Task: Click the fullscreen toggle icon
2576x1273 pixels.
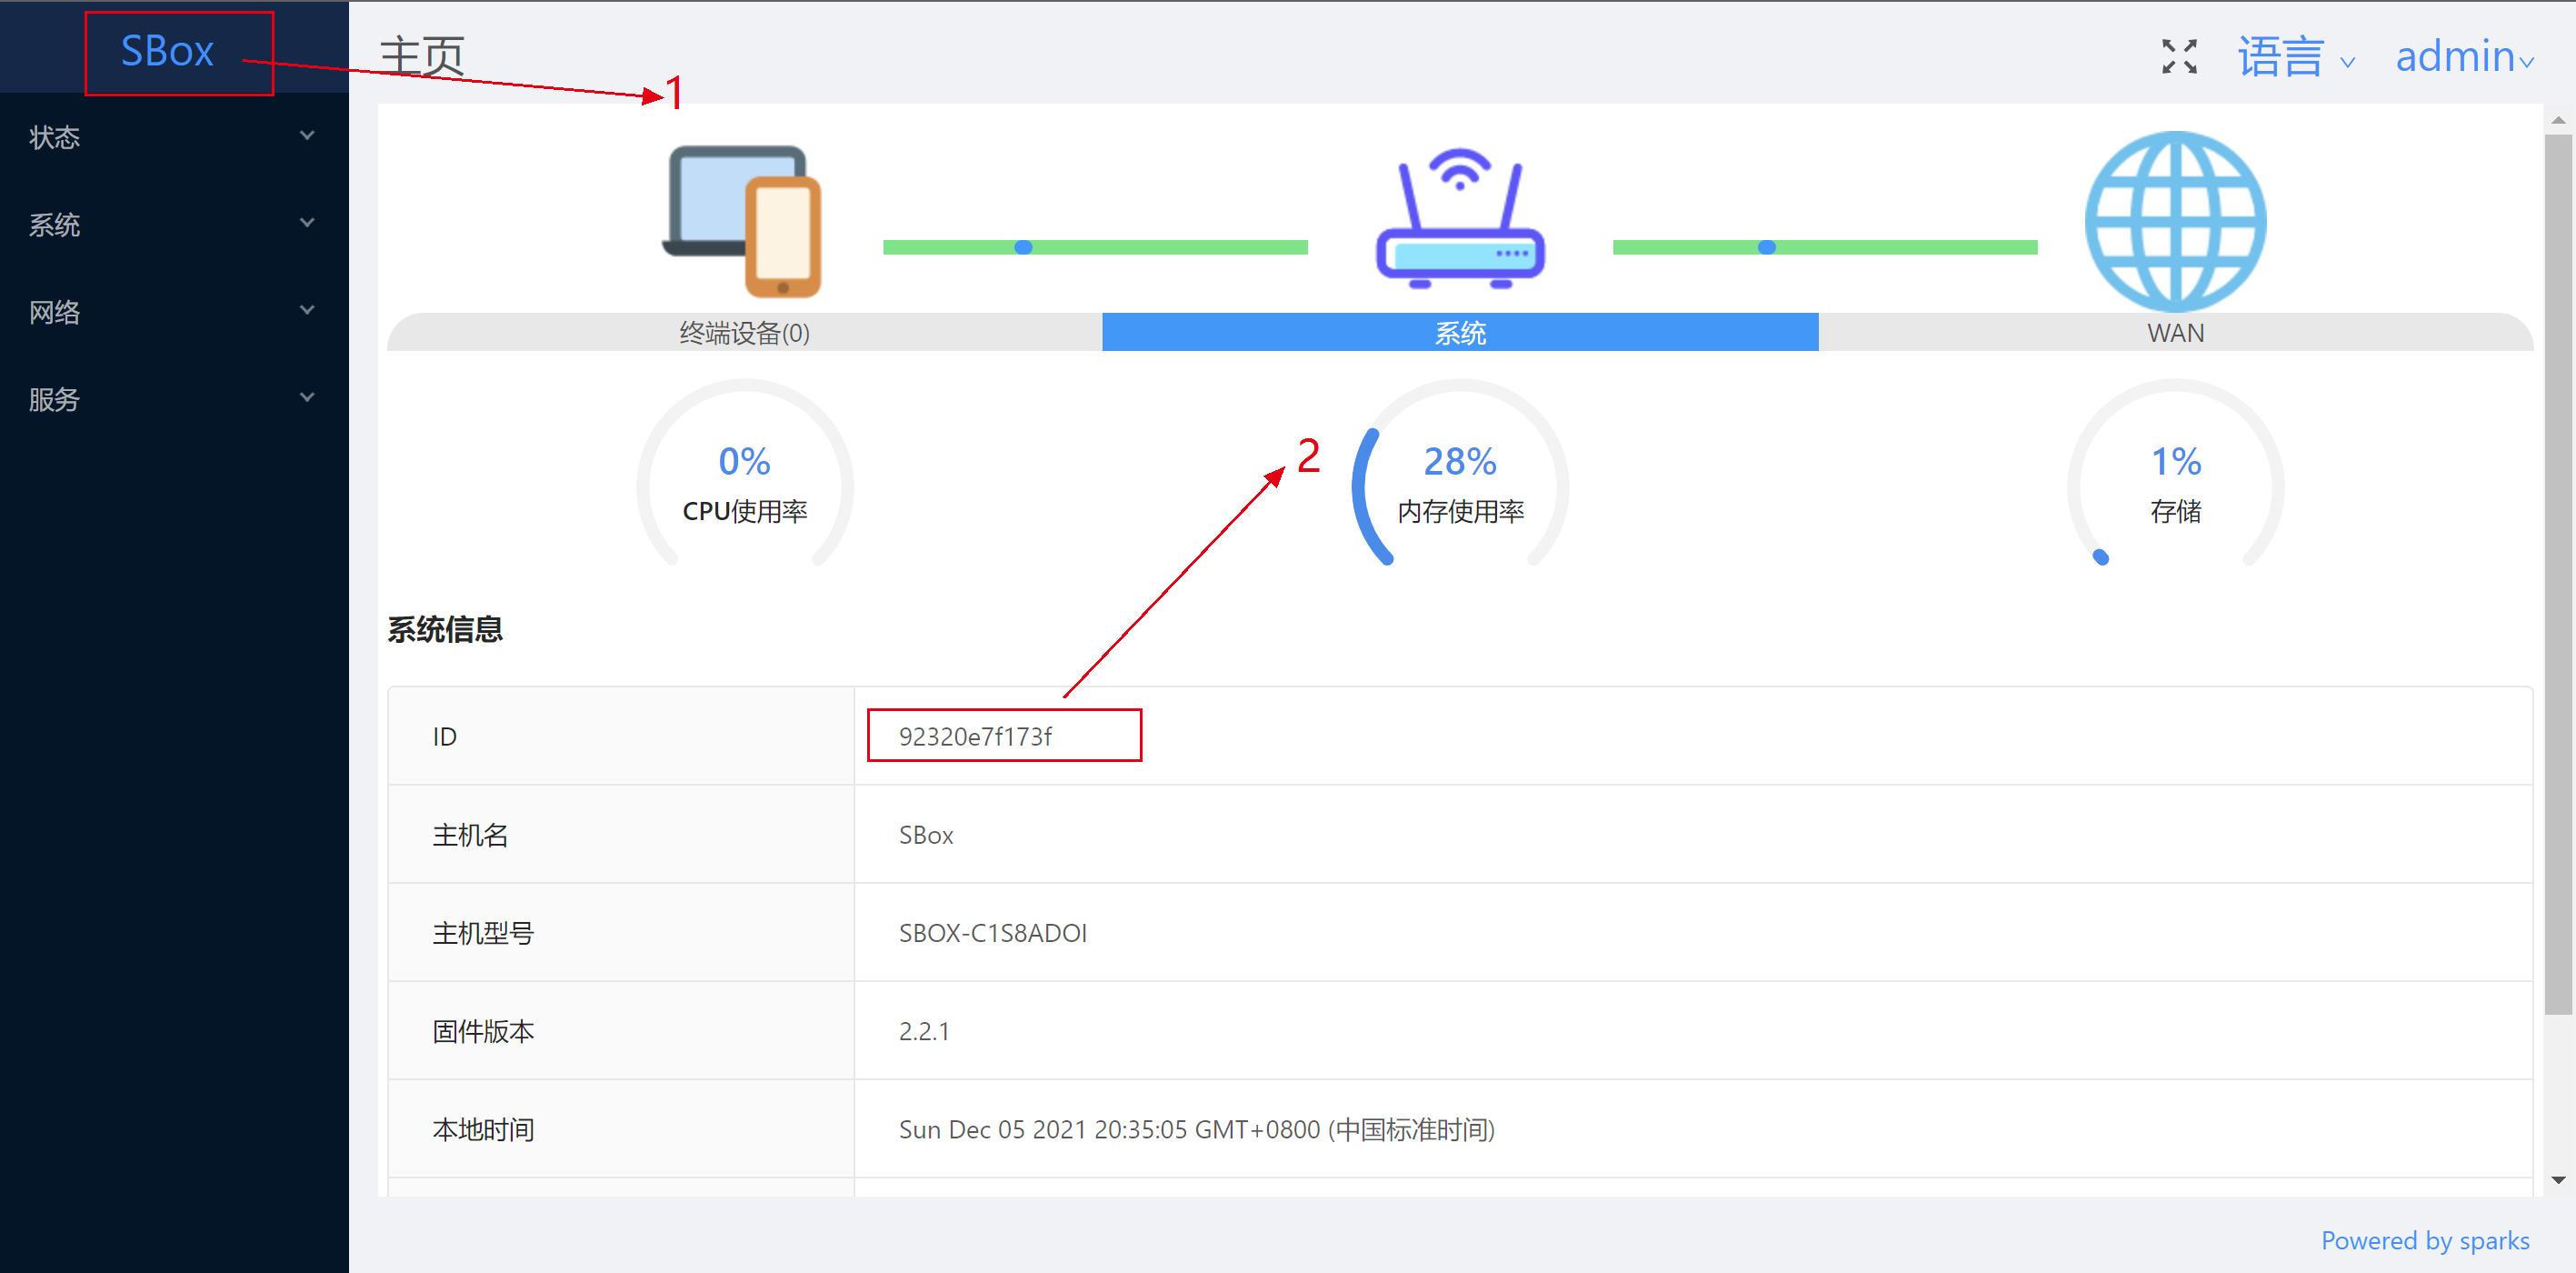Action: tap(2178, 56)
